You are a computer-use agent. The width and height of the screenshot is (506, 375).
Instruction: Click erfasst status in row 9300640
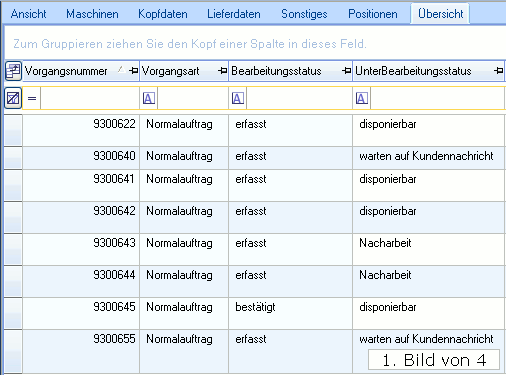tap(251, 156)
